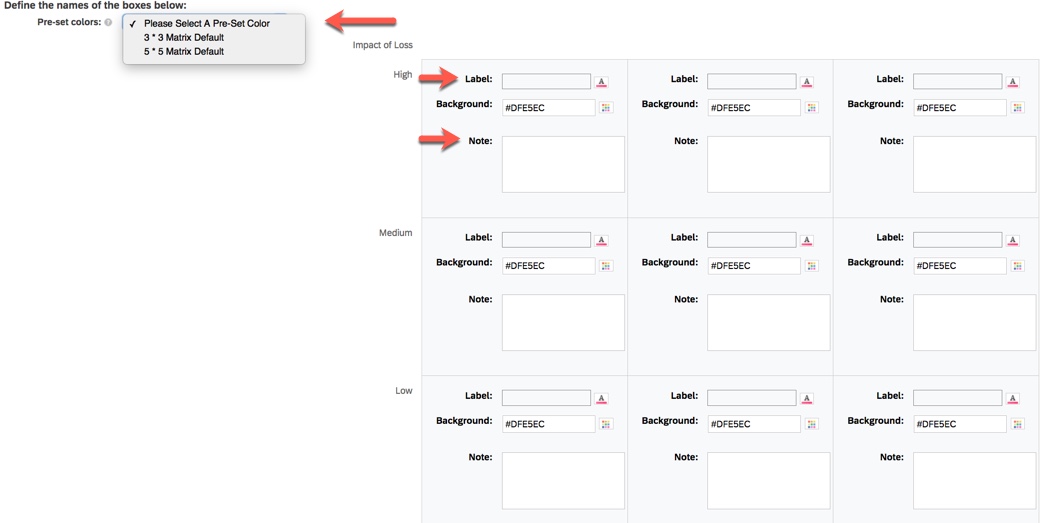Viewport: 1059px width, 523px height.
Task: Open label font color icon, High row middle cell
Action: click(x=807, y=82)
